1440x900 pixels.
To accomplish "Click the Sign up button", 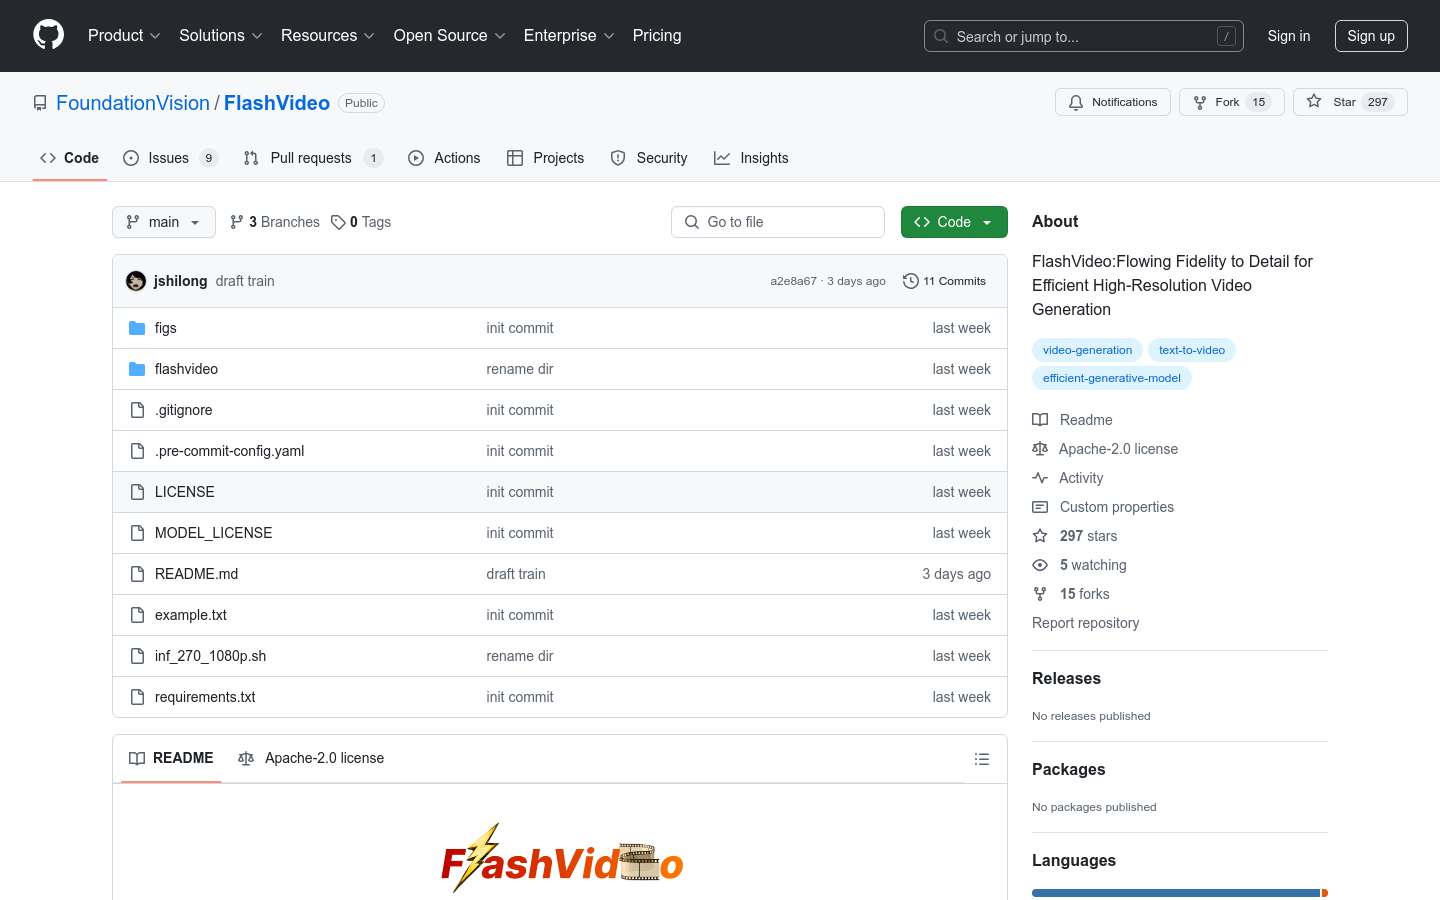I will pos(1371,36).
